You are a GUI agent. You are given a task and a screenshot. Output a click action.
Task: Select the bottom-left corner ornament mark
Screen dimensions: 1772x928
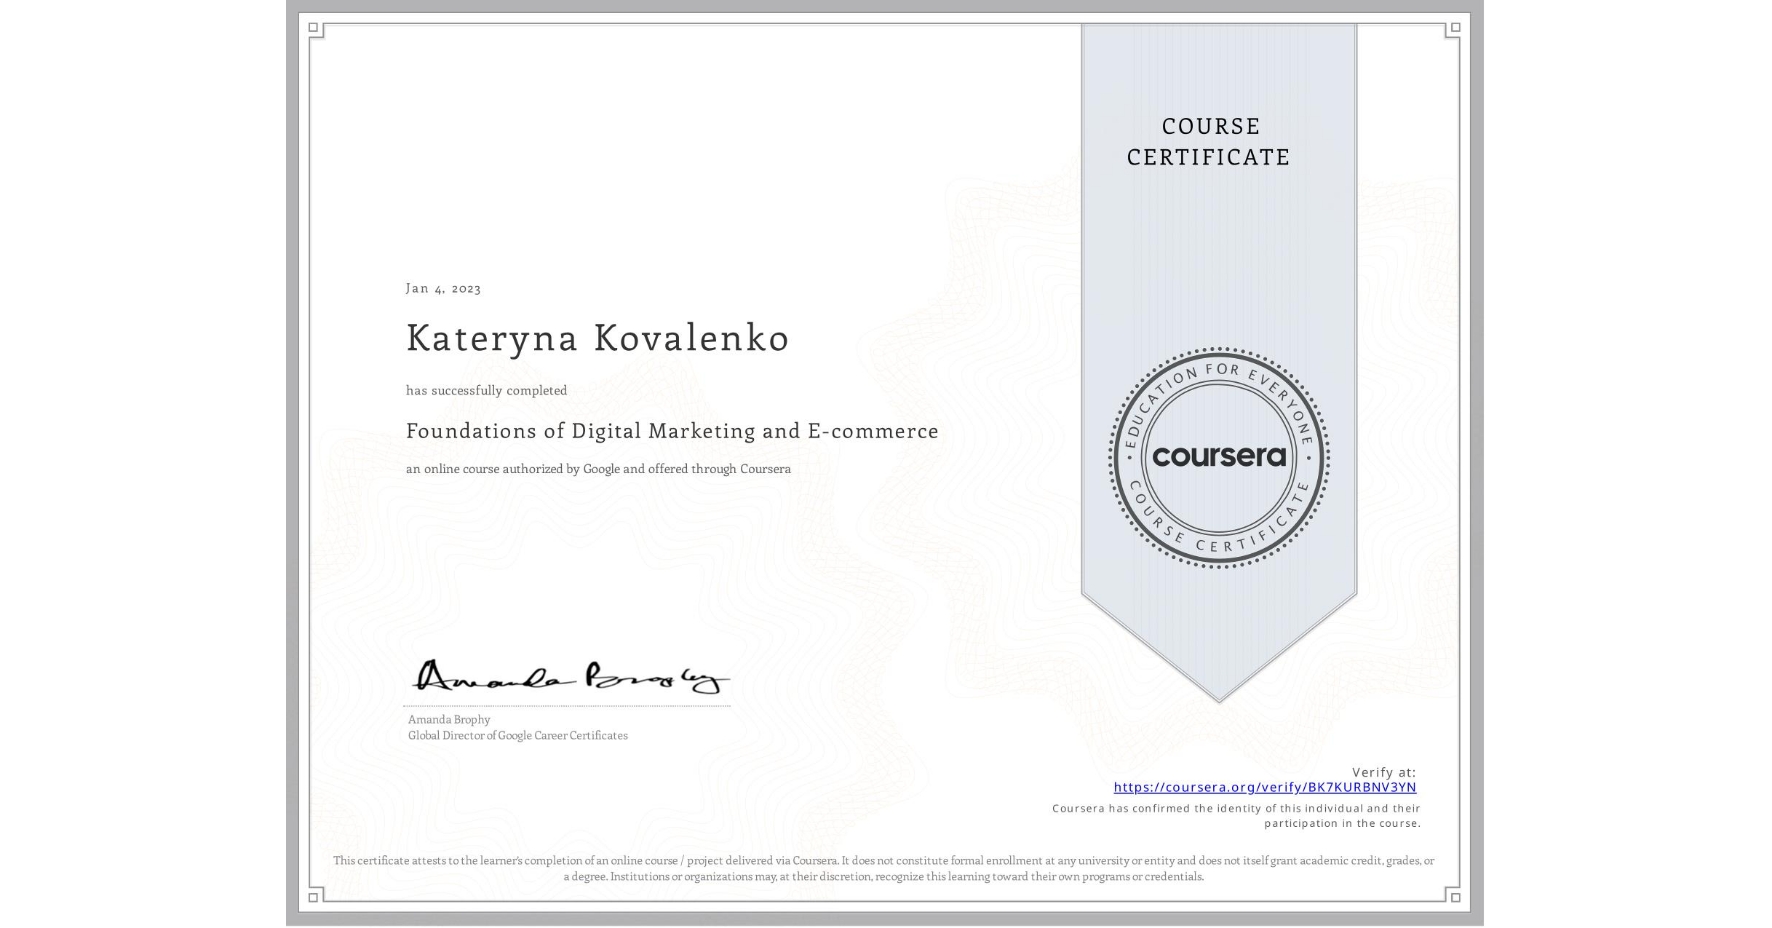(315, 895)
